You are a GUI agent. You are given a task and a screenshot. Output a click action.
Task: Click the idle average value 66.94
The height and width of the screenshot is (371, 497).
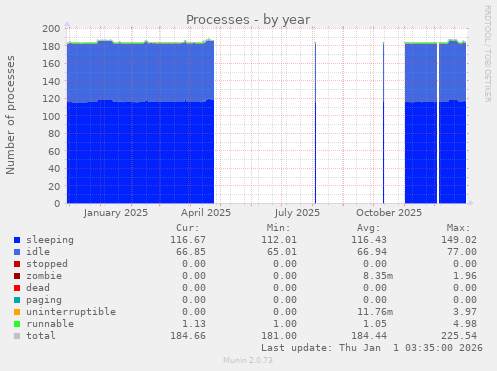click(x=372, y=252)
